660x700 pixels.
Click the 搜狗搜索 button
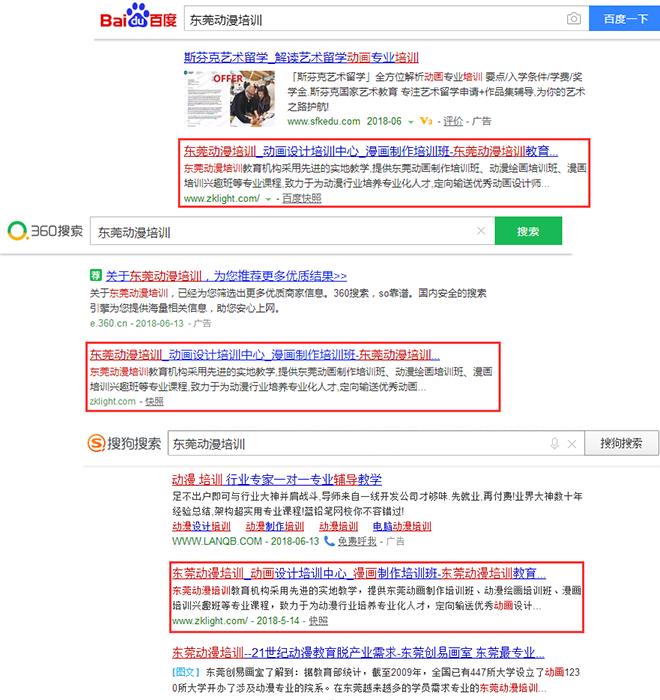[621, 443]
